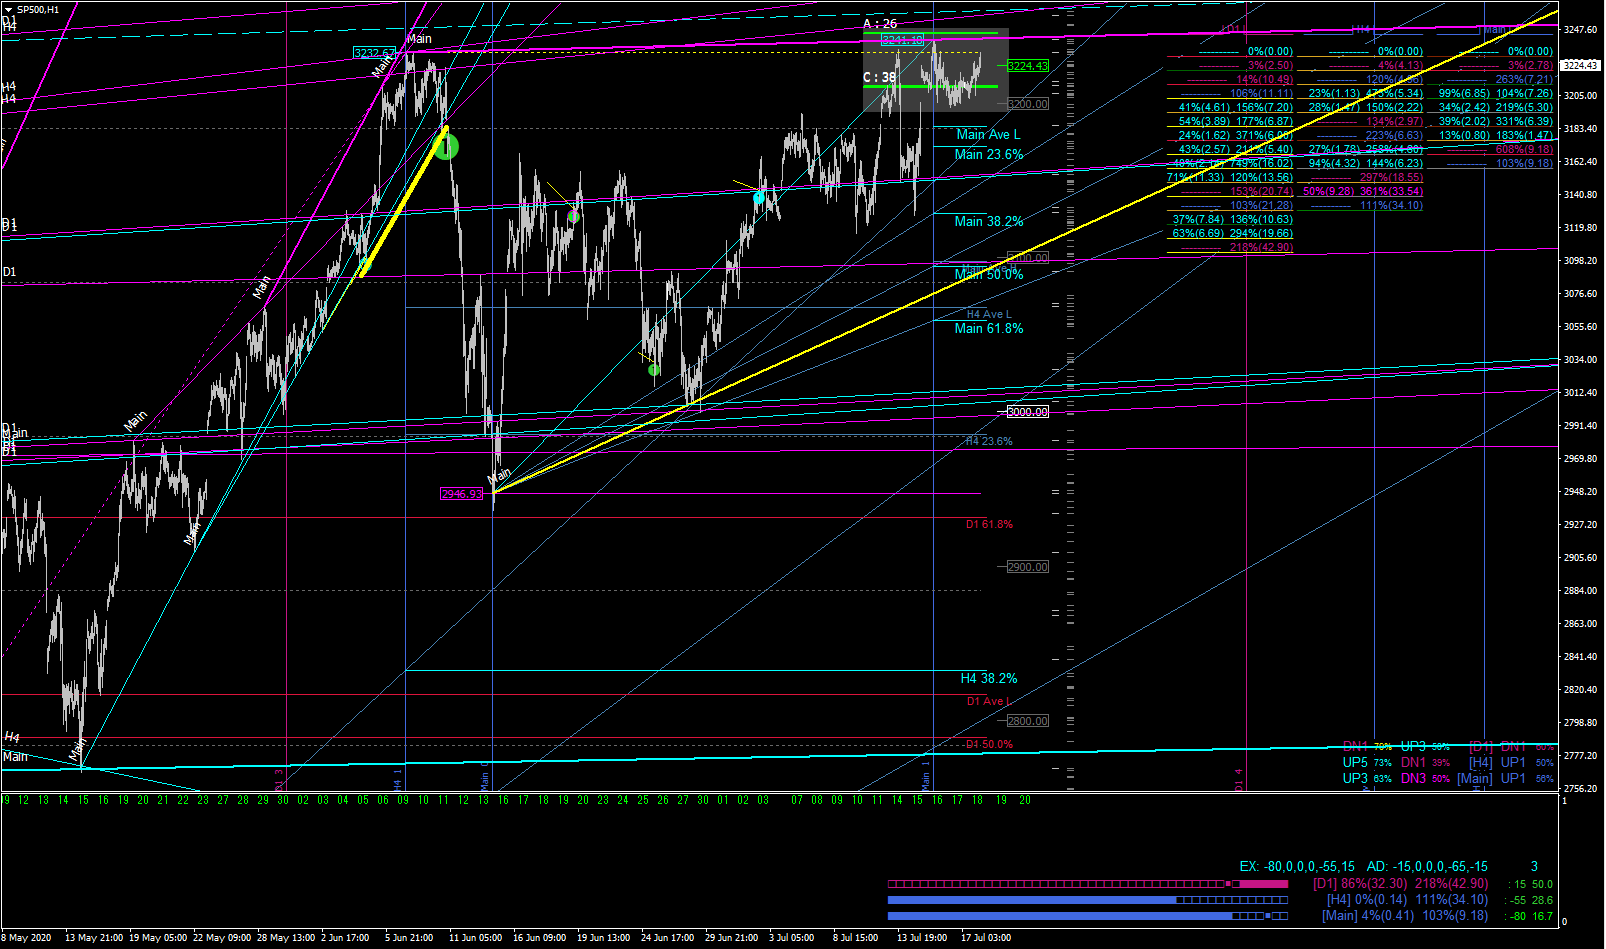Select the 2946.93 swing low price label

pos(462,493)
